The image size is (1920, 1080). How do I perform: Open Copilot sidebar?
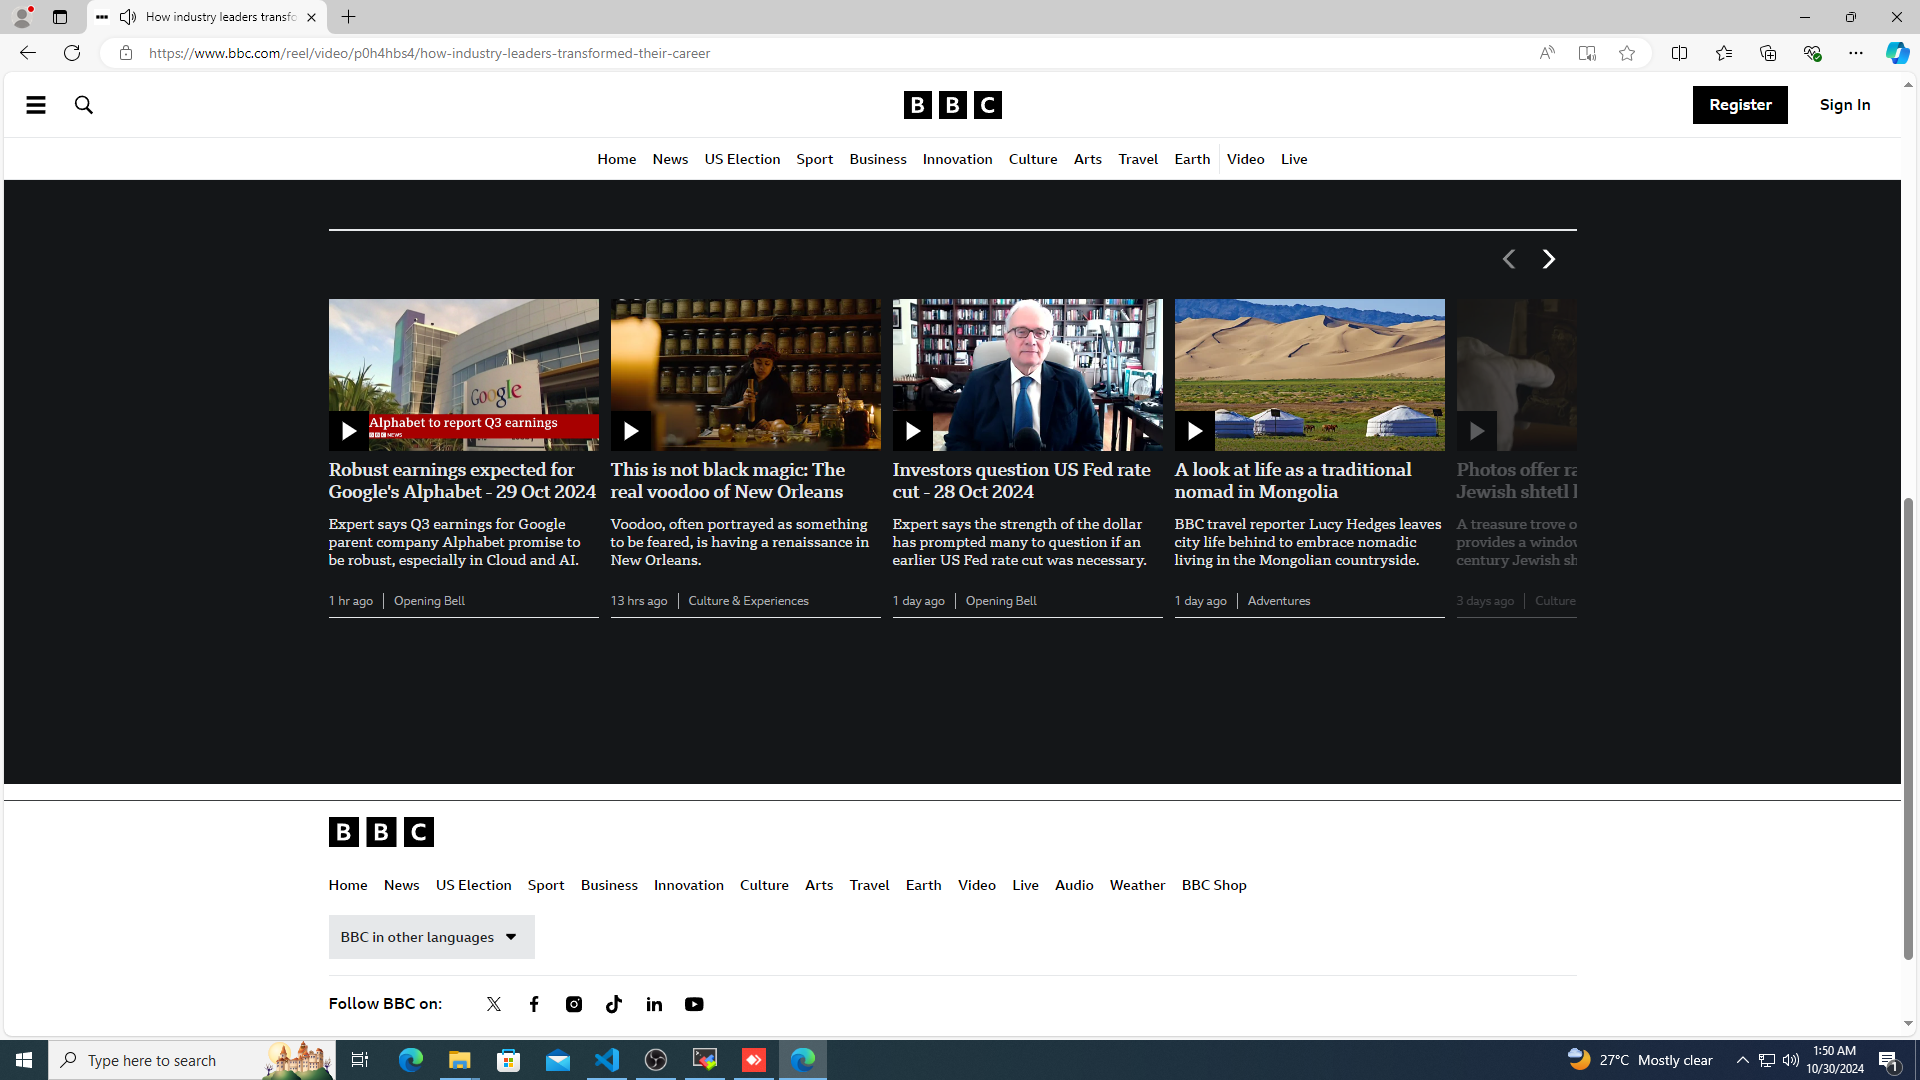[1897, 53]
